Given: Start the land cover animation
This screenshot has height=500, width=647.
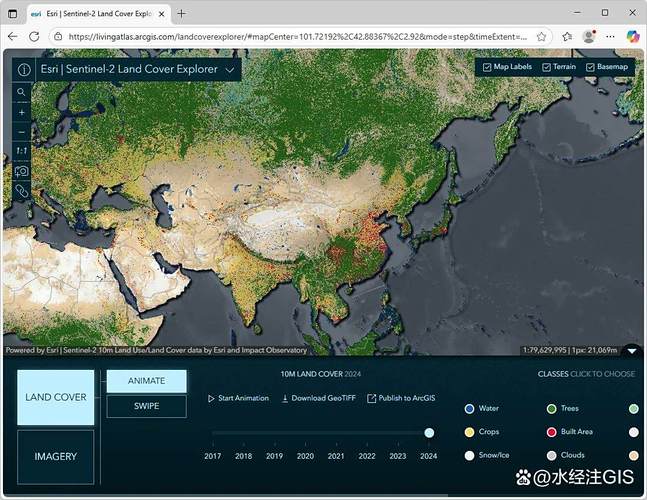Looking at the screenshot, I should pyautogui.click(x=238, y=398).
